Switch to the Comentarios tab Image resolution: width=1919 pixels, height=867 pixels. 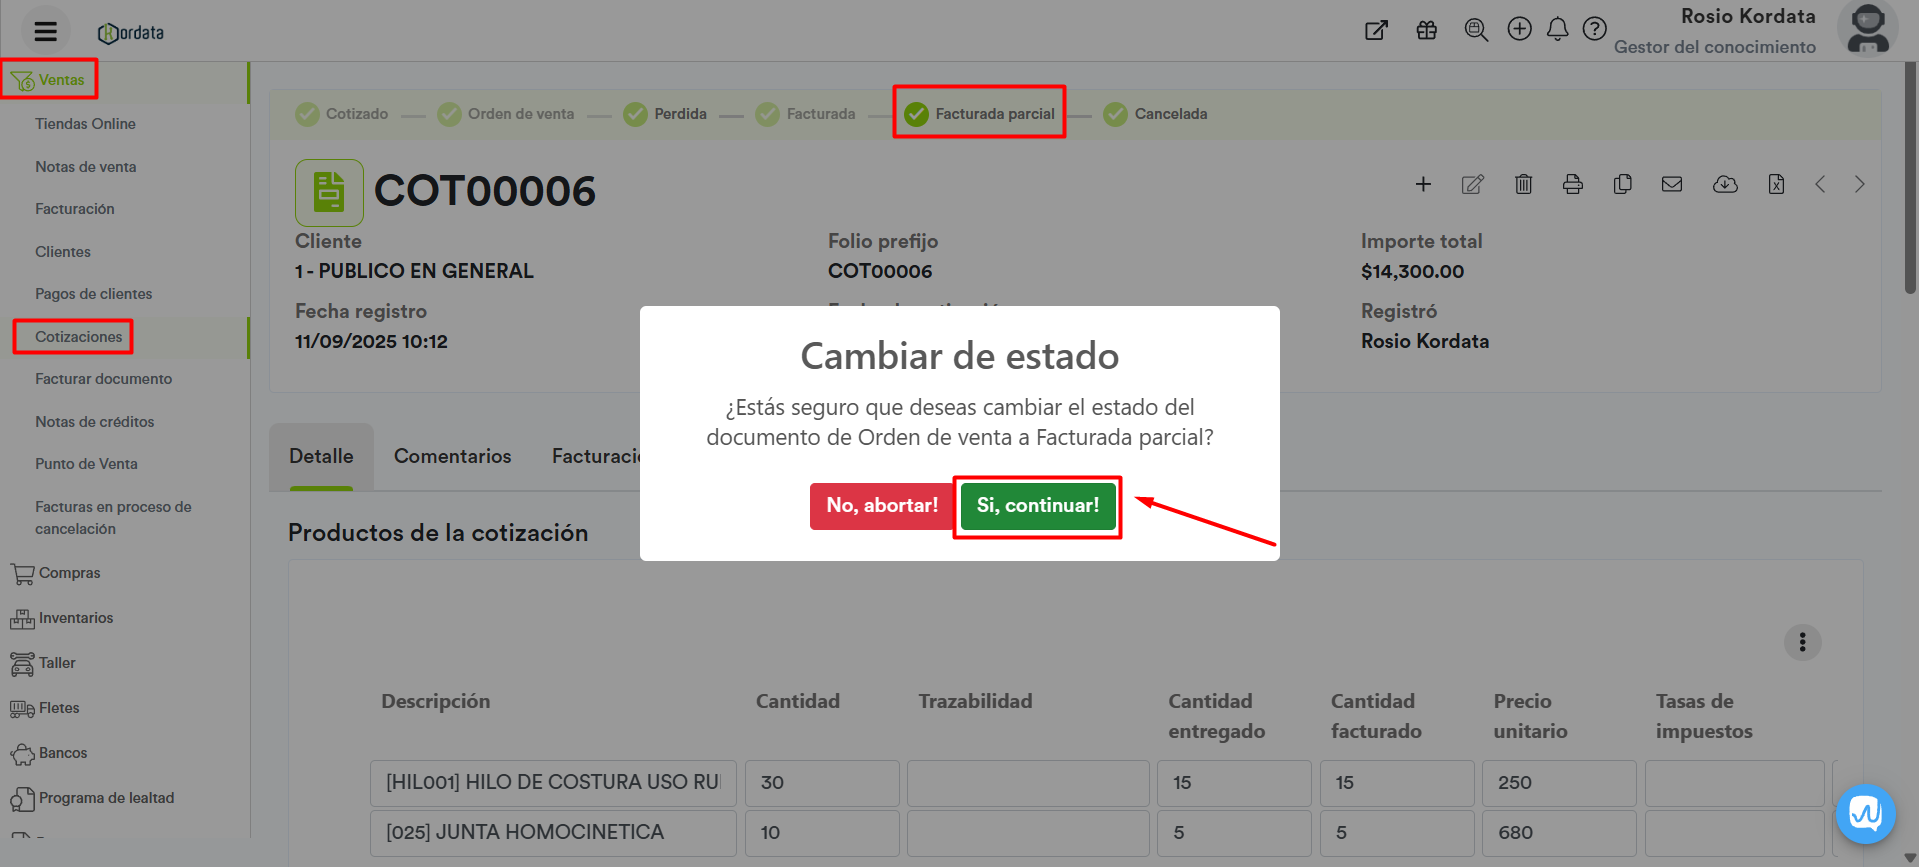(452, 456)
